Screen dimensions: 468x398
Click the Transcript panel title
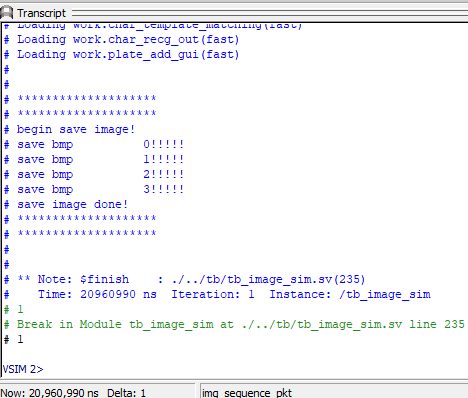click(x=42, y=13)
